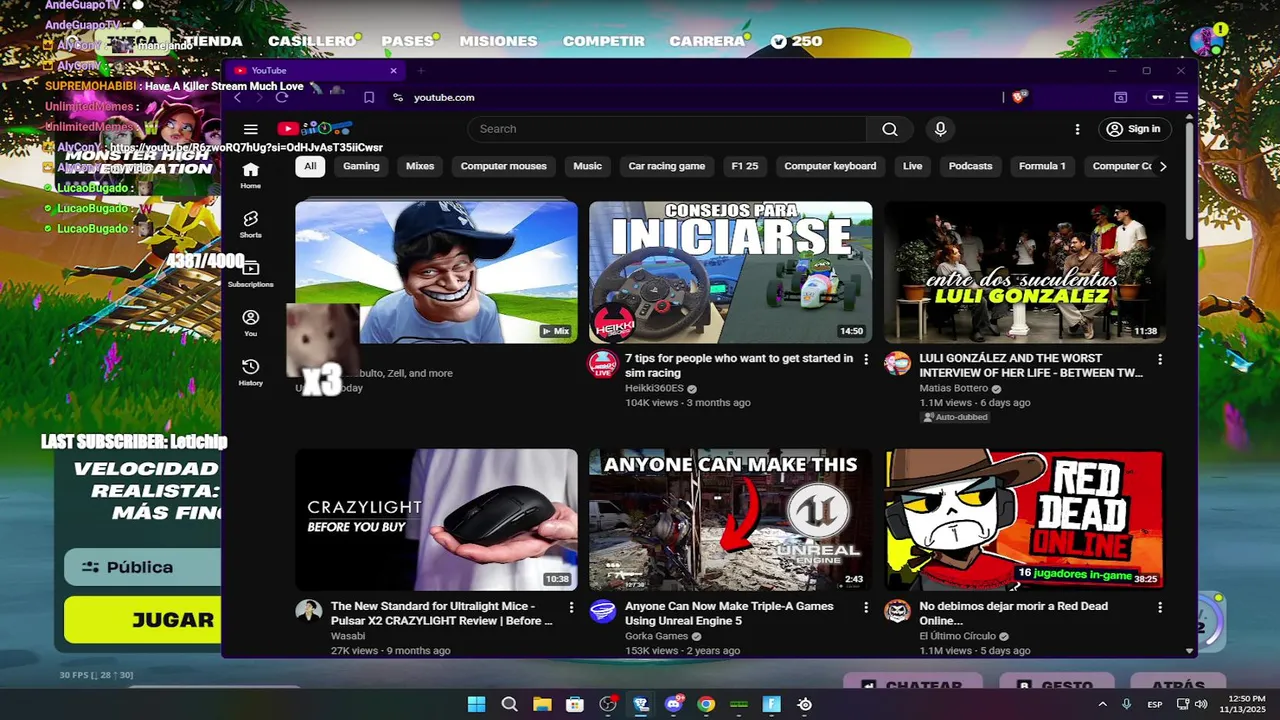Show hidden system tray icons
1280x720 pixels.
(1103, 704)
